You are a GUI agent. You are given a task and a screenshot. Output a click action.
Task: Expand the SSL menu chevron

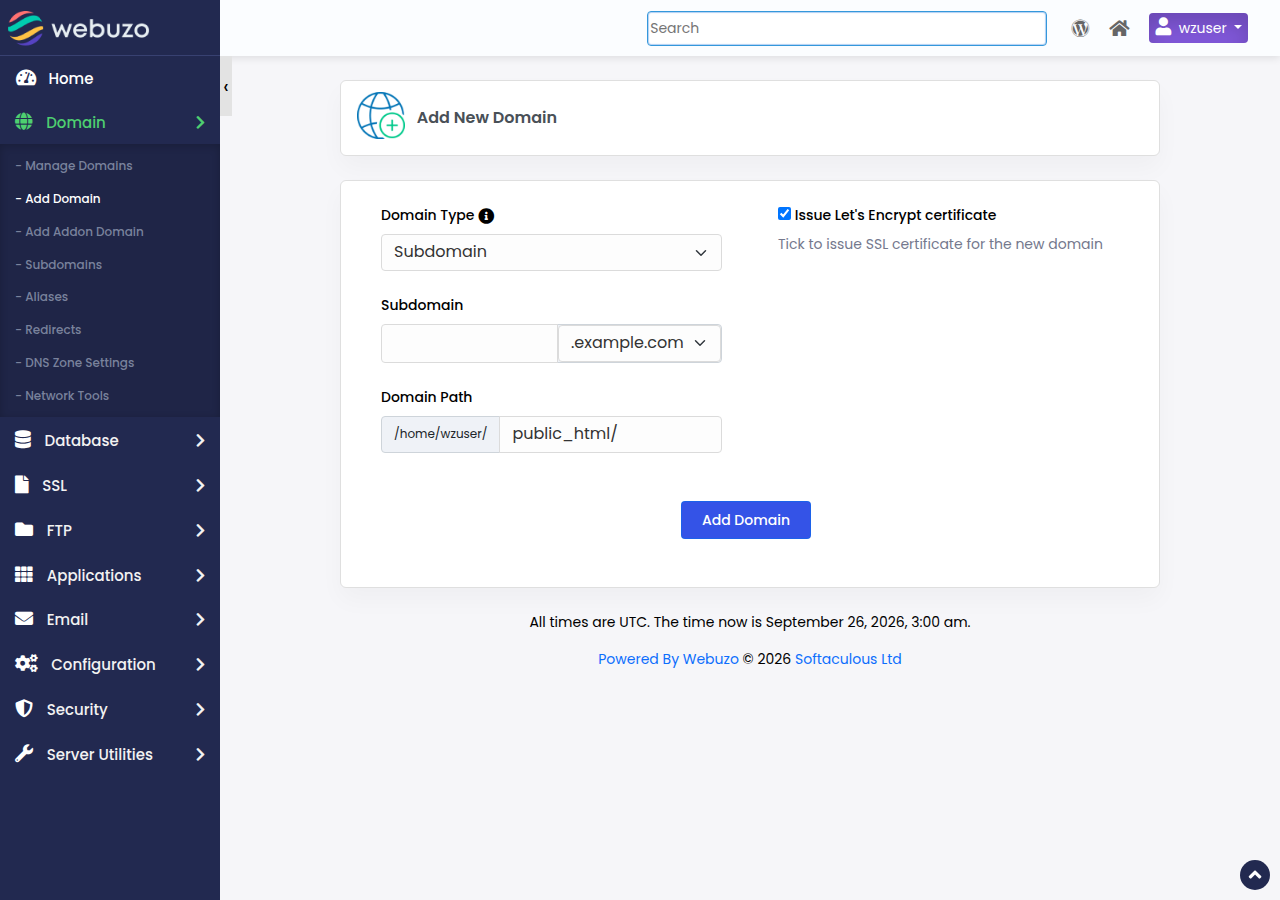(200, 485)
